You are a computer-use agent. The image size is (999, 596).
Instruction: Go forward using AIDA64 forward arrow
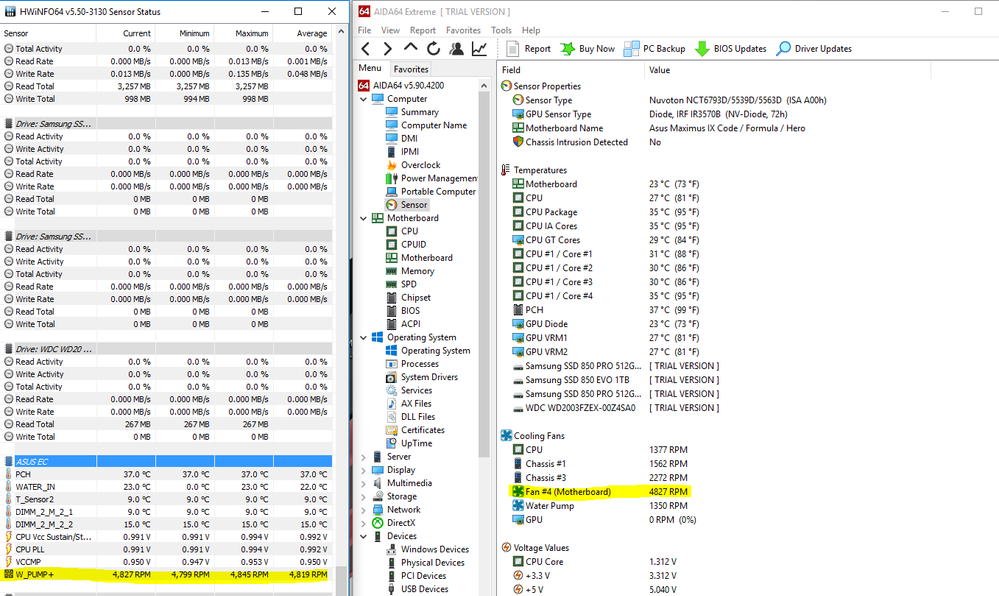click(x=387, y=48)
